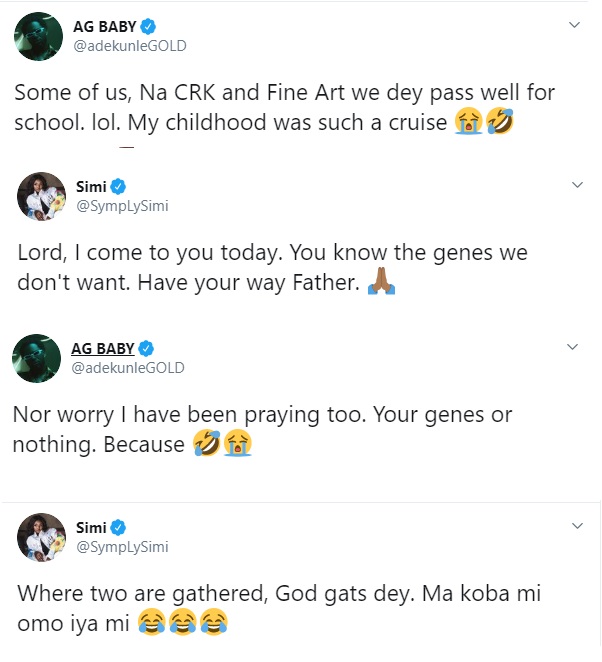Click AG BABY name on the CRK tweet

[103, 25]
